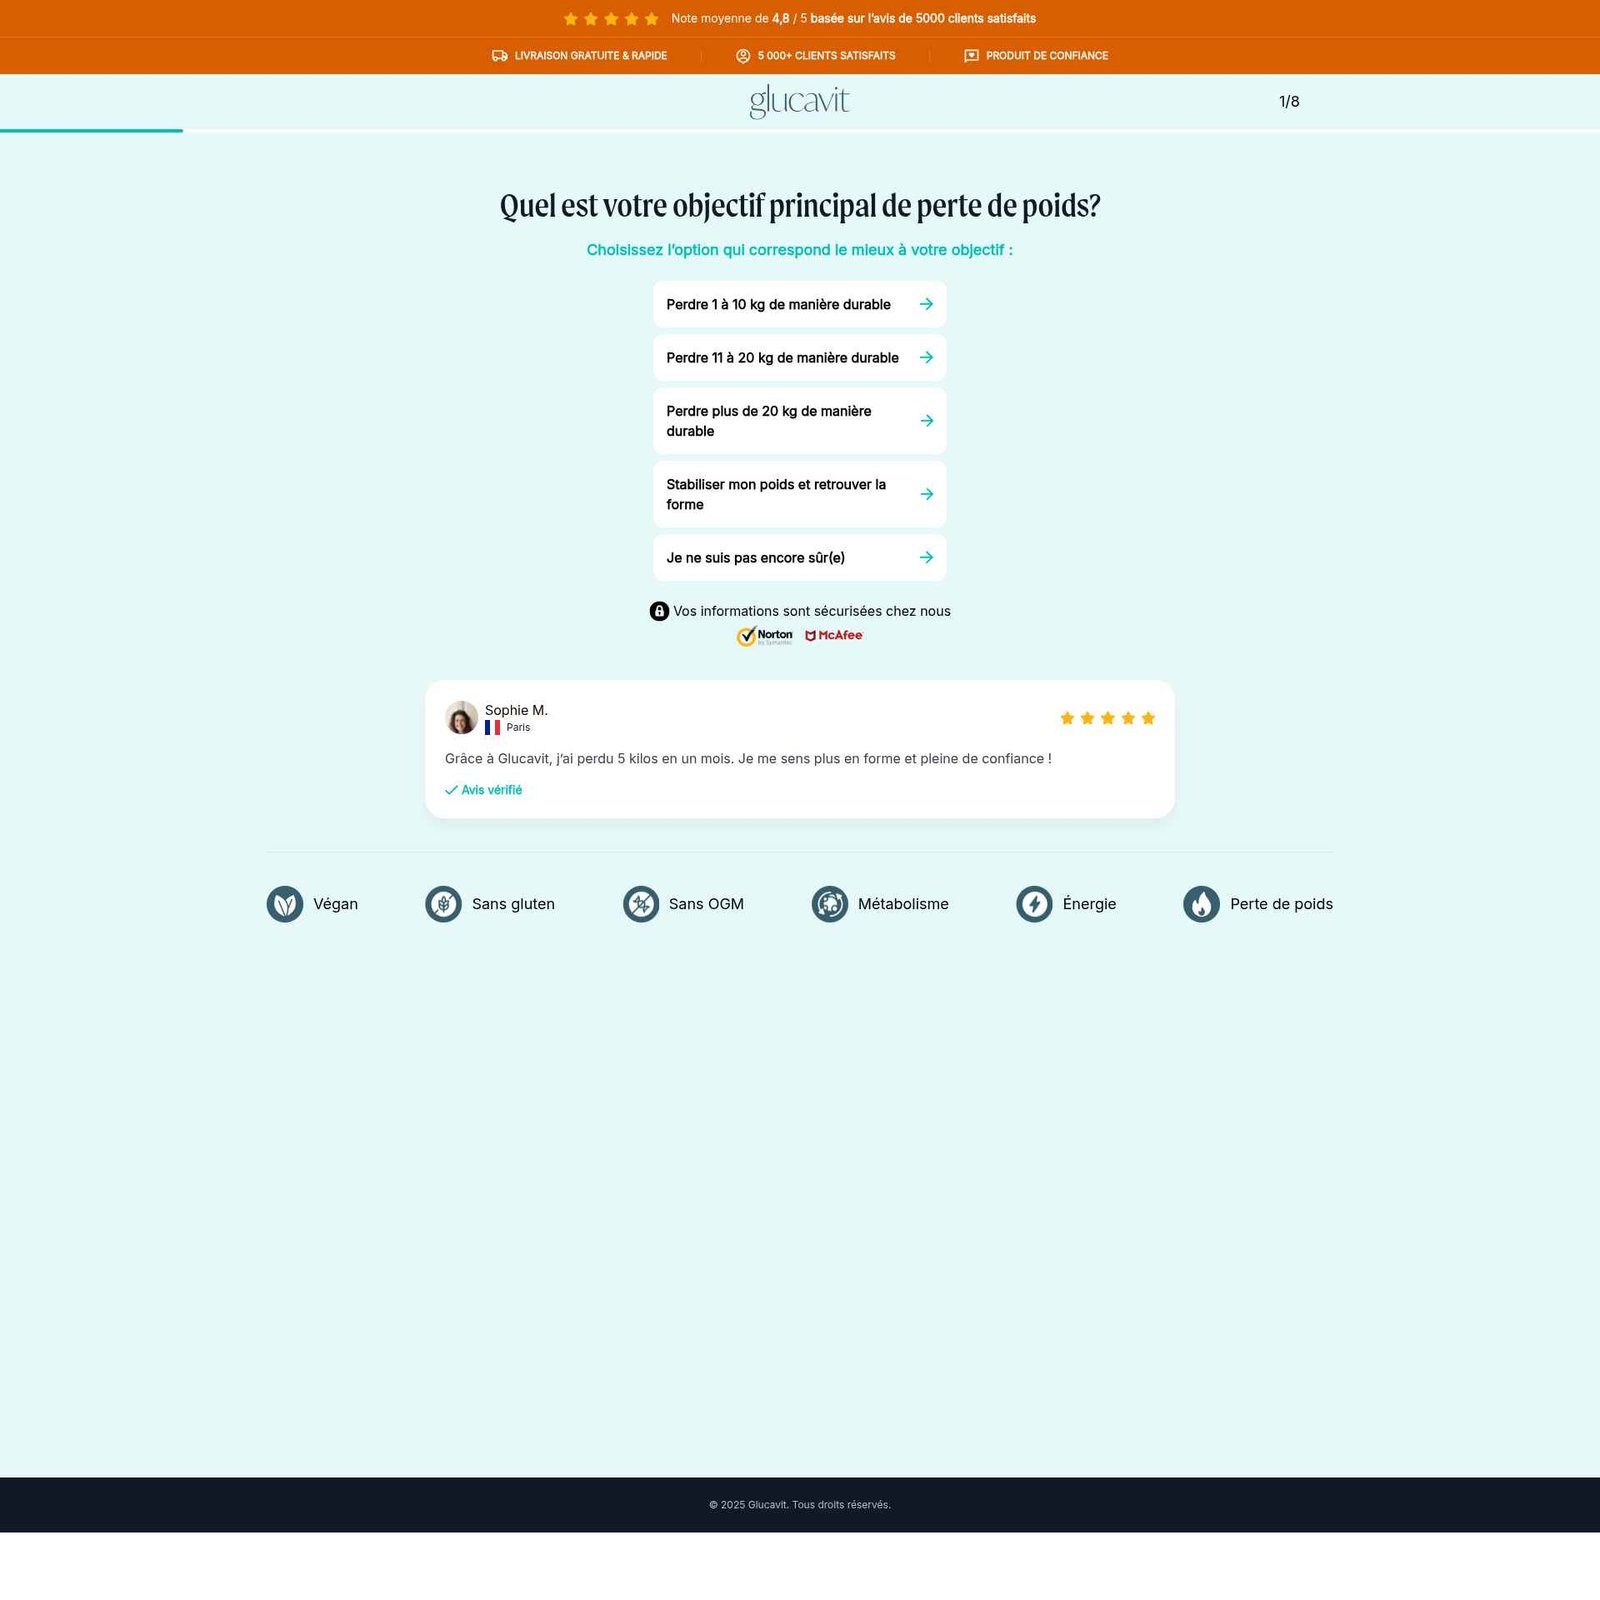Click the '1/8' step counter
The width and height of the screenshot is (1600, 1600).
1289,102
